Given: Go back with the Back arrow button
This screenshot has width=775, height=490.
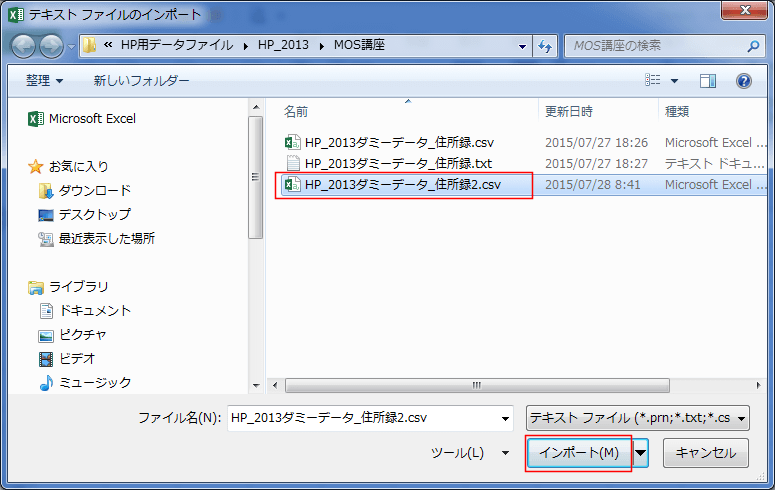Looking at the screenshot, I should click(x=23, y=46).
